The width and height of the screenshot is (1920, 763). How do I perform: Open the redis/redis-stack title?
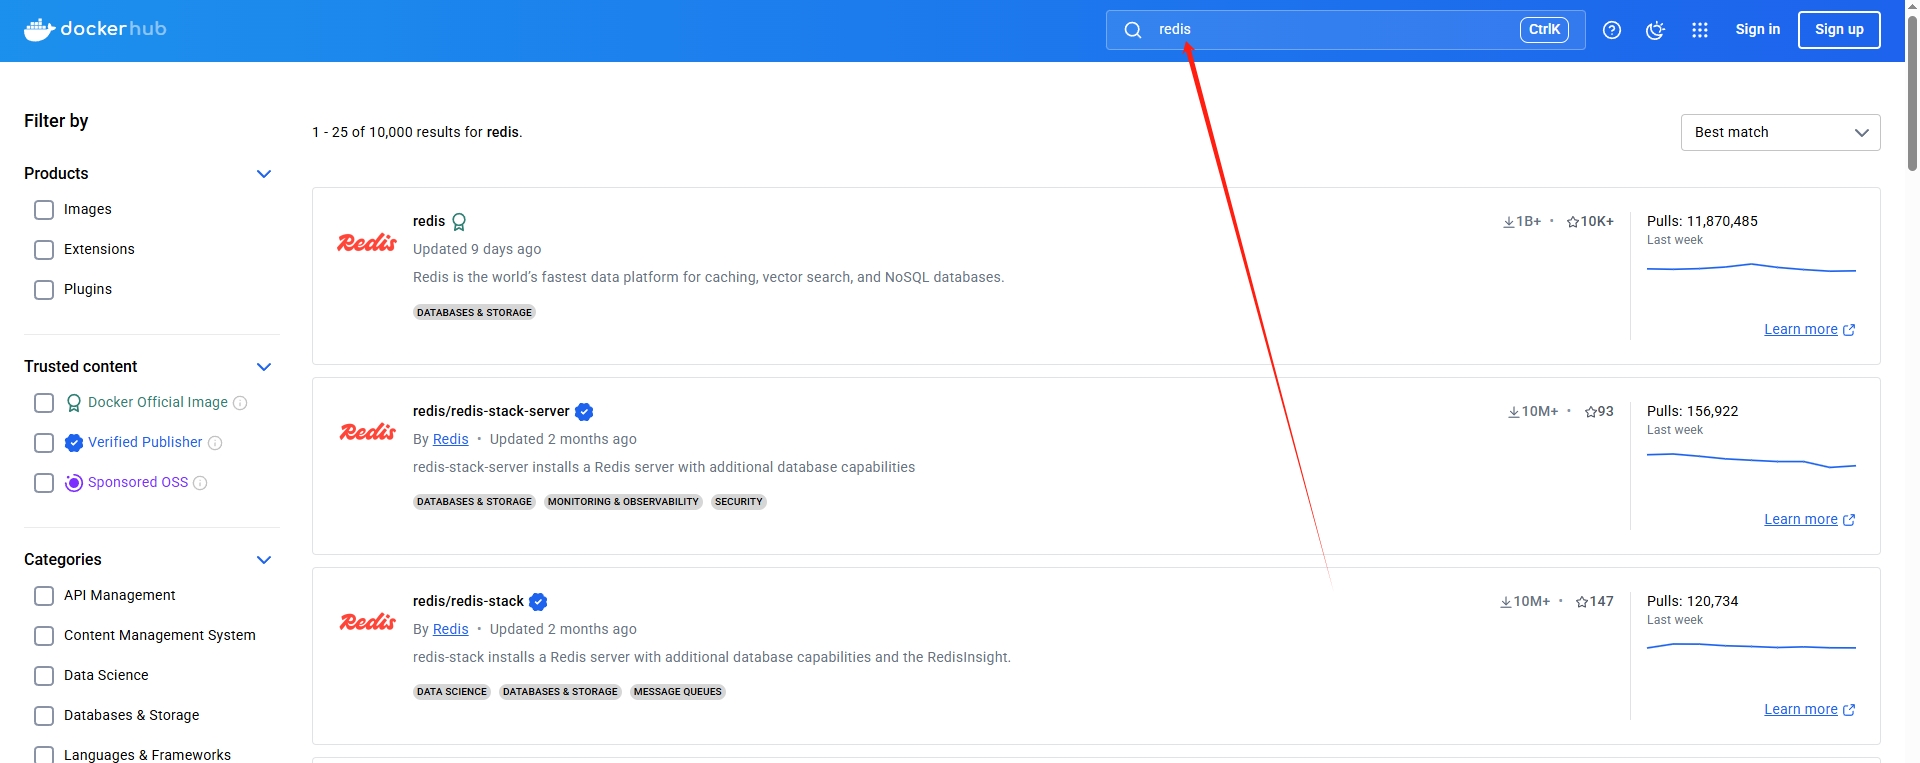tap(468, 601)
